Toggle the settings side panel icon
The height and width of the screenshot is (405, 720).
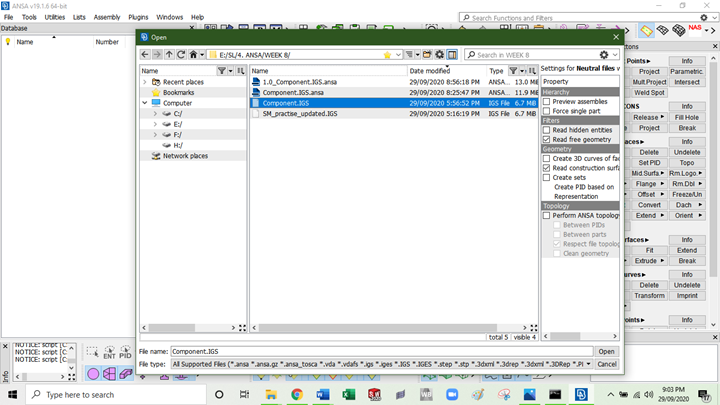pyautogui.click(x=452, y=55)
